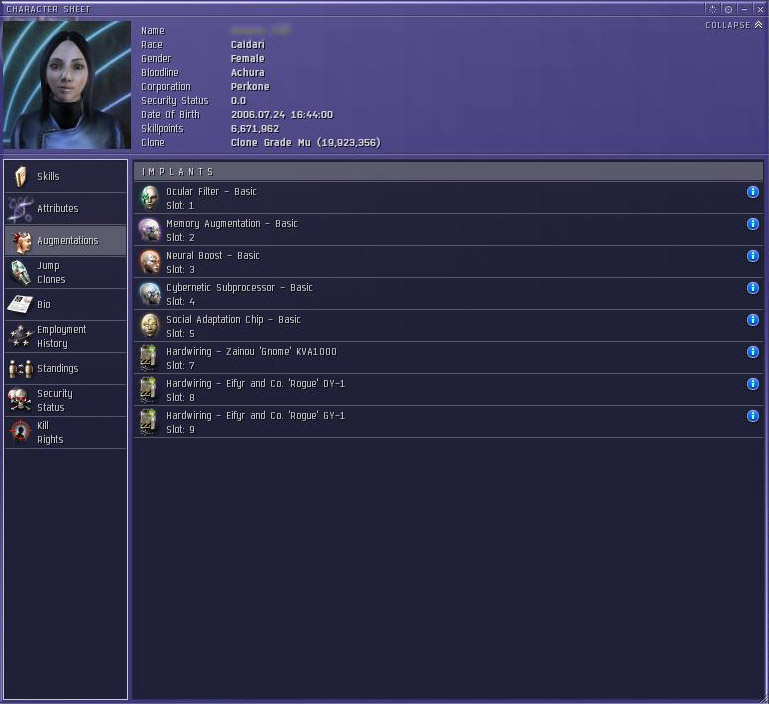The height and width of the screenshot is (704, 769).
Task: Click the Ocular Filter implant icon
Action: coord(150,198)
